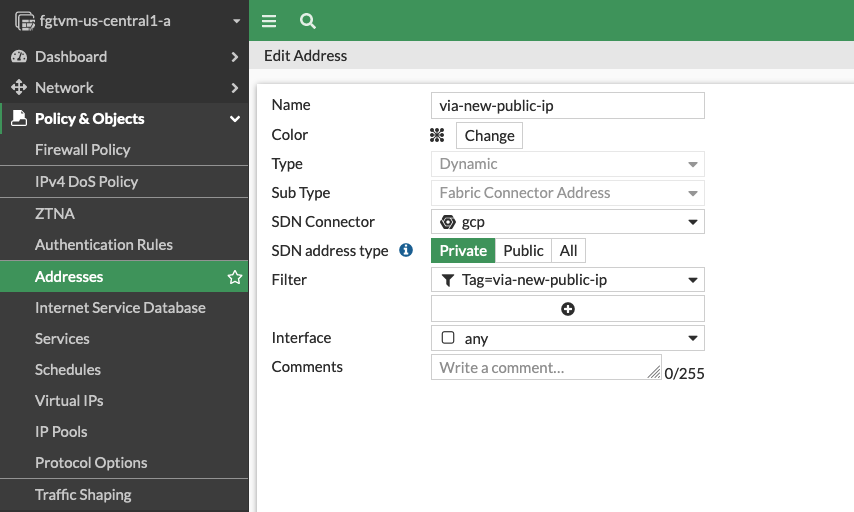Click the Policy & Objects icon
The height and width of the screenshot is (512, 854).
tap(19, 118)
